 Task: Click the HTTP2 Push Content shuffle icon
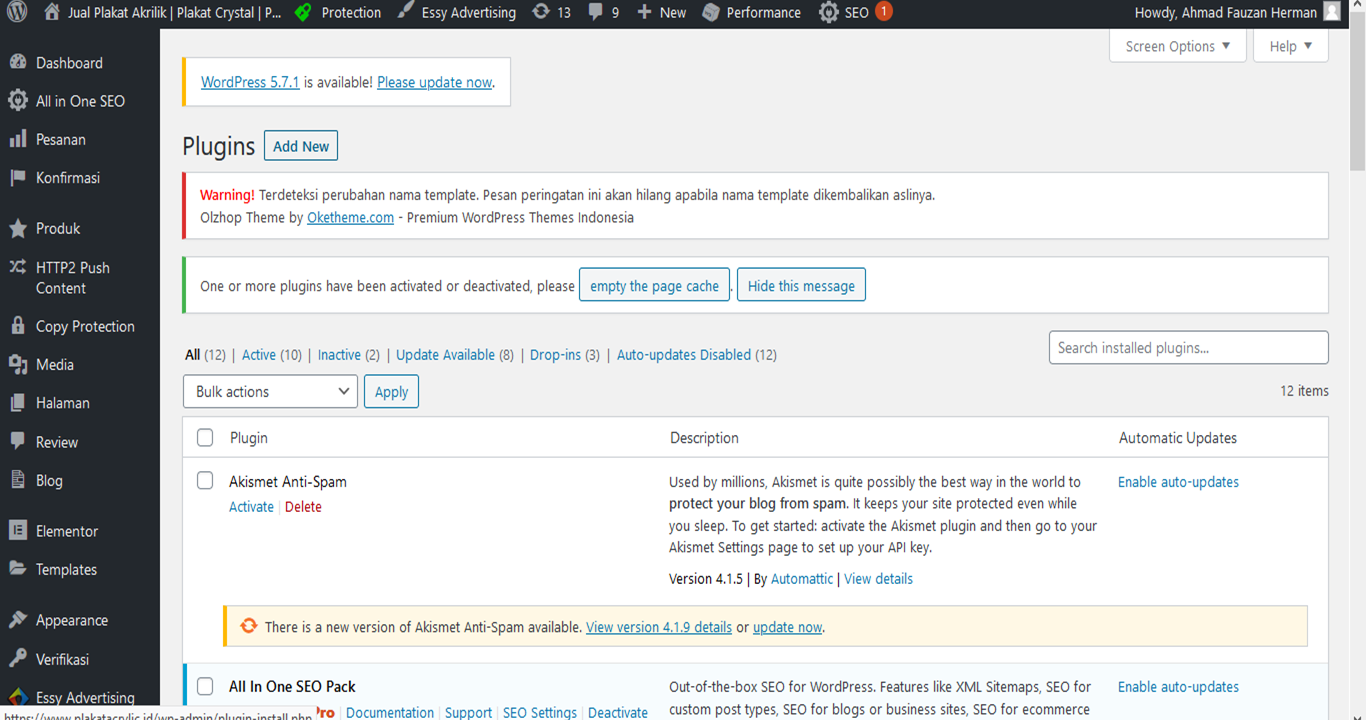click(18, 267)
